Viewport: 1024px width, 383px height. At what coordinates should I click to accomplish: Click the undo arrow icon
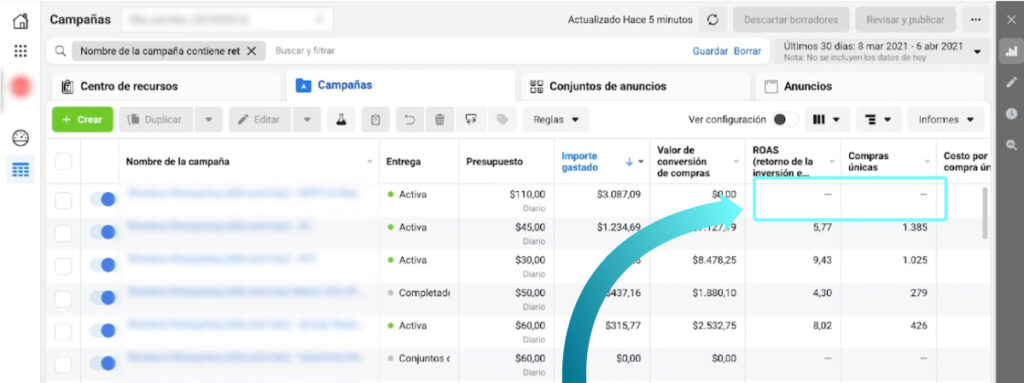[410, 120]
